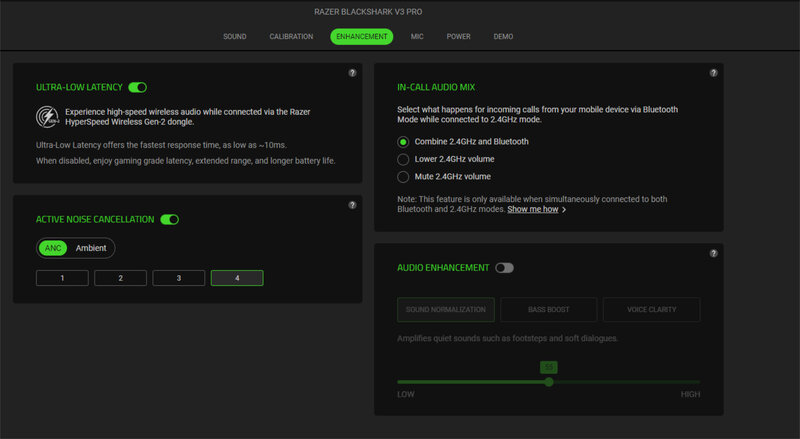Click the arrow after Show me how

point(564,210)
